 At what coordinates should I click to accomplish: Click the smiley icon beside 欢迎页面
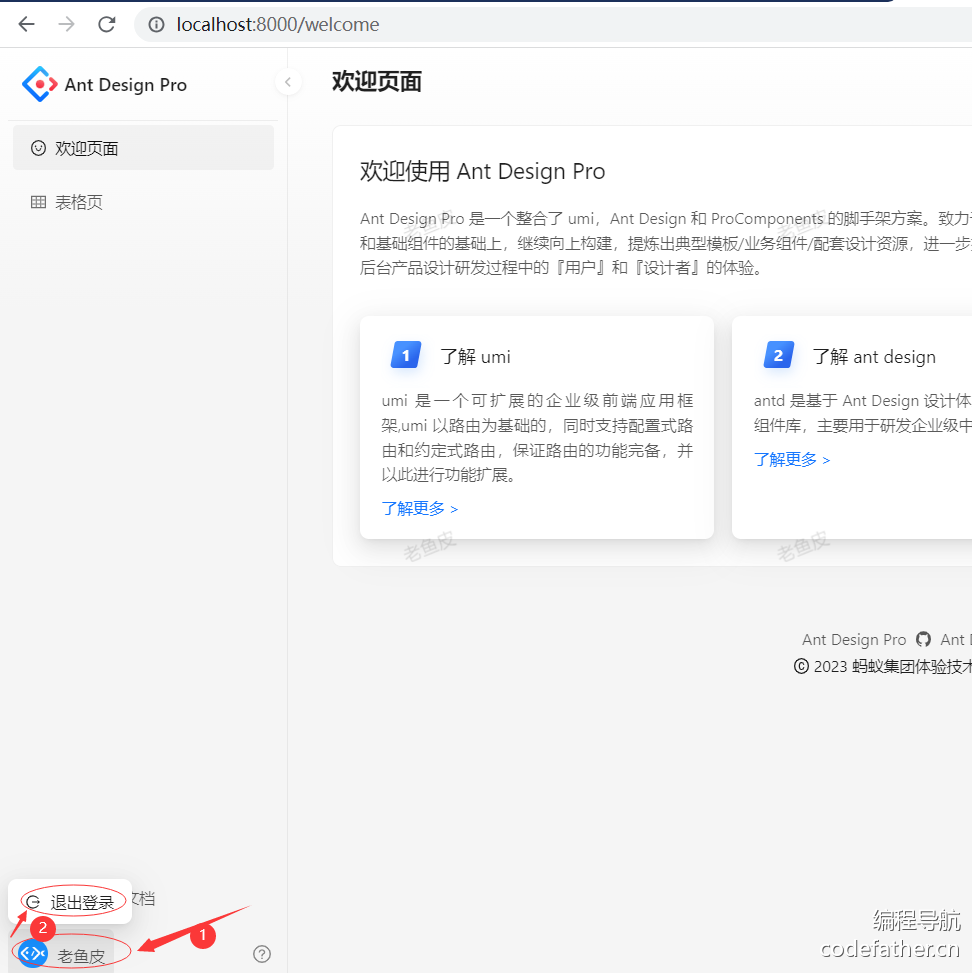[38, 148]
